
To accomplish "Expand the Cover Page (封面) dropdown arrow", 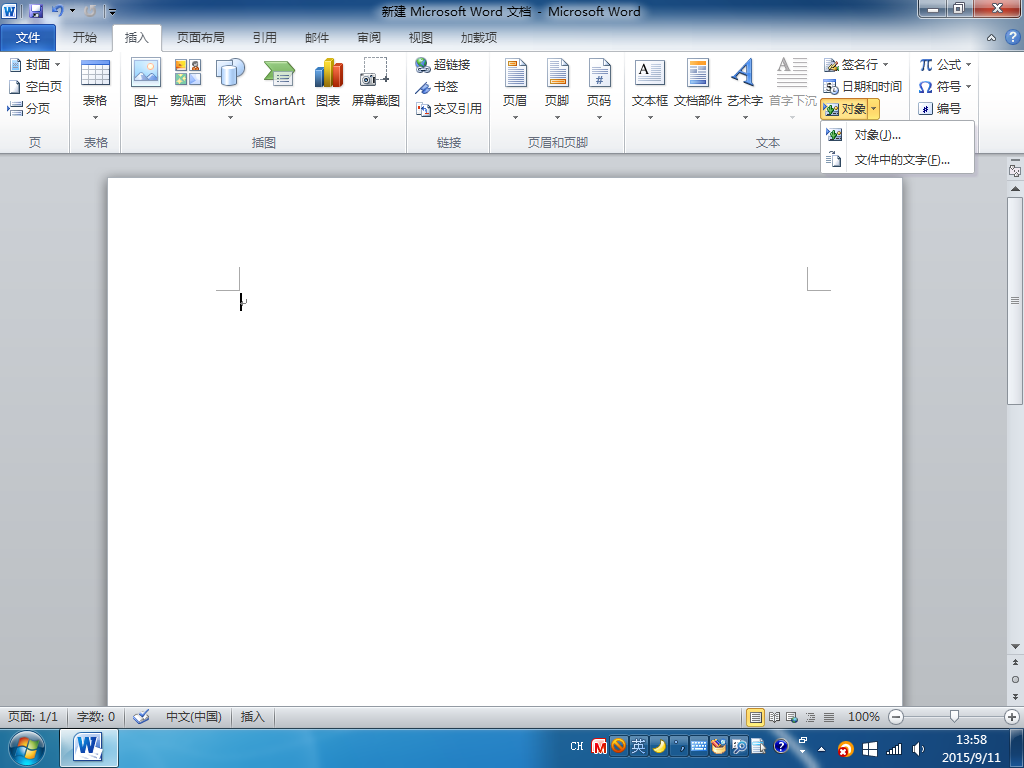I will click(57, 65).
